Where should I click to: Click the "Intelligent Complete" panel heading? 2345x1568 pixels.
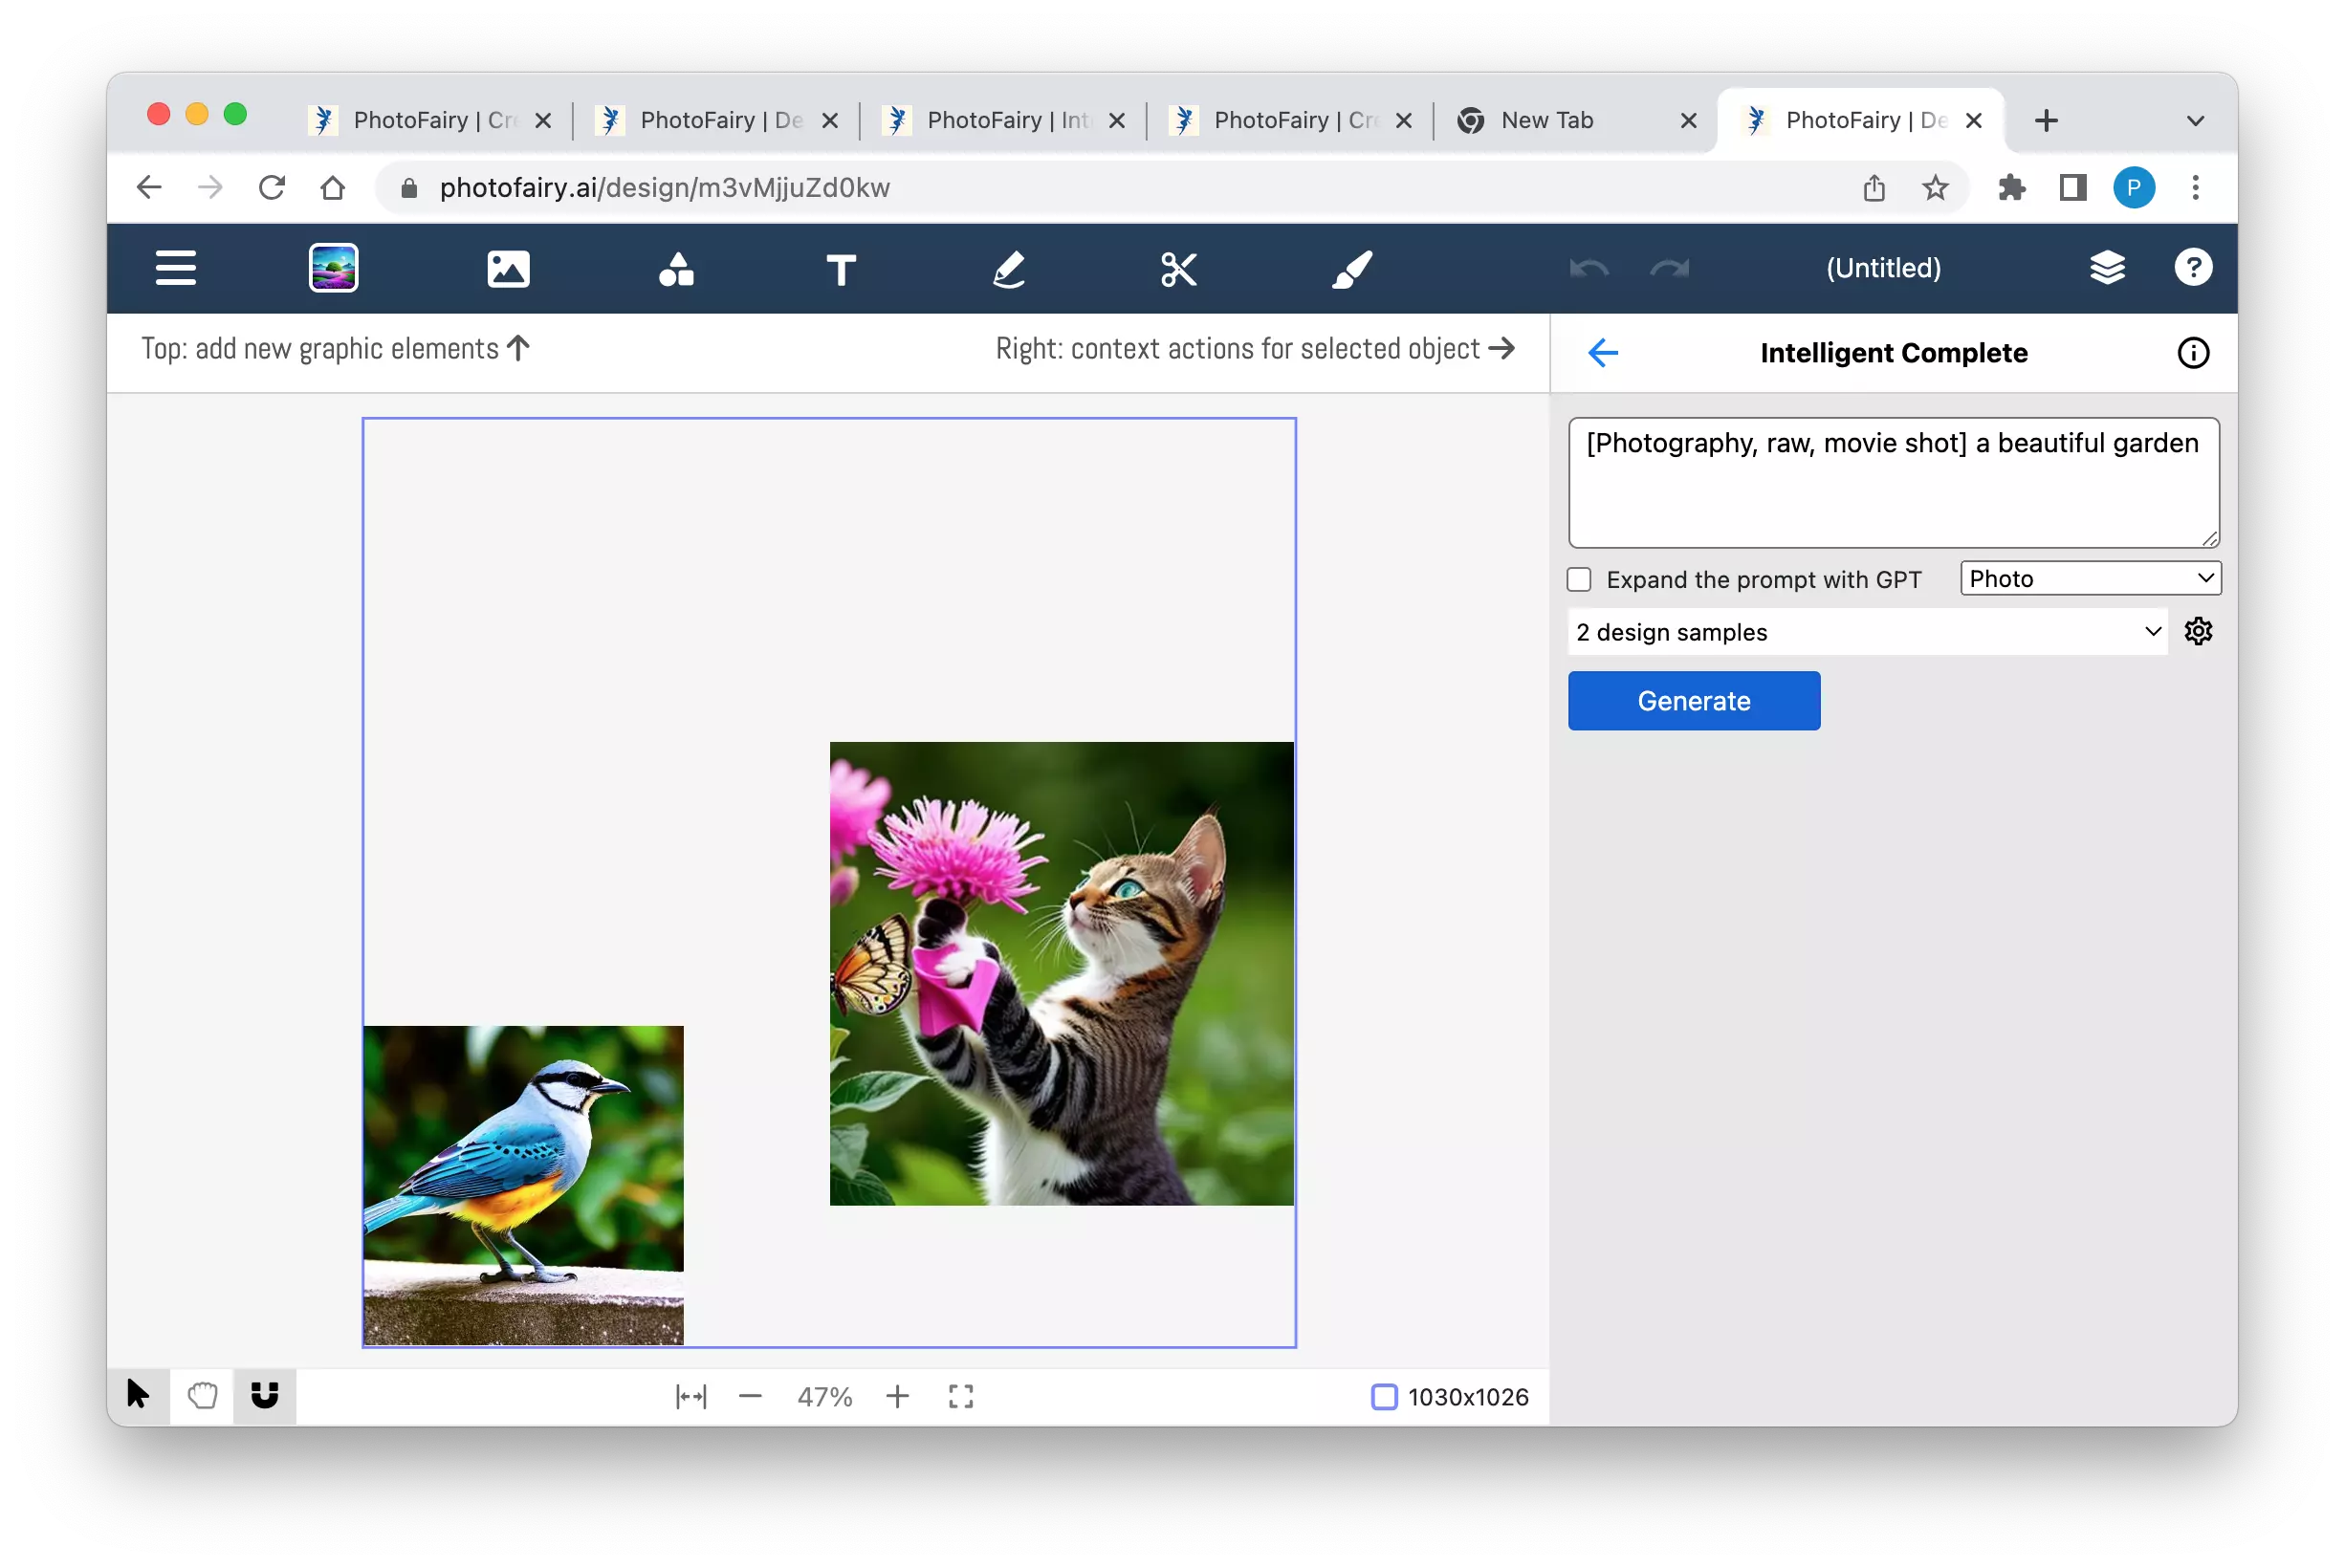1893,353
